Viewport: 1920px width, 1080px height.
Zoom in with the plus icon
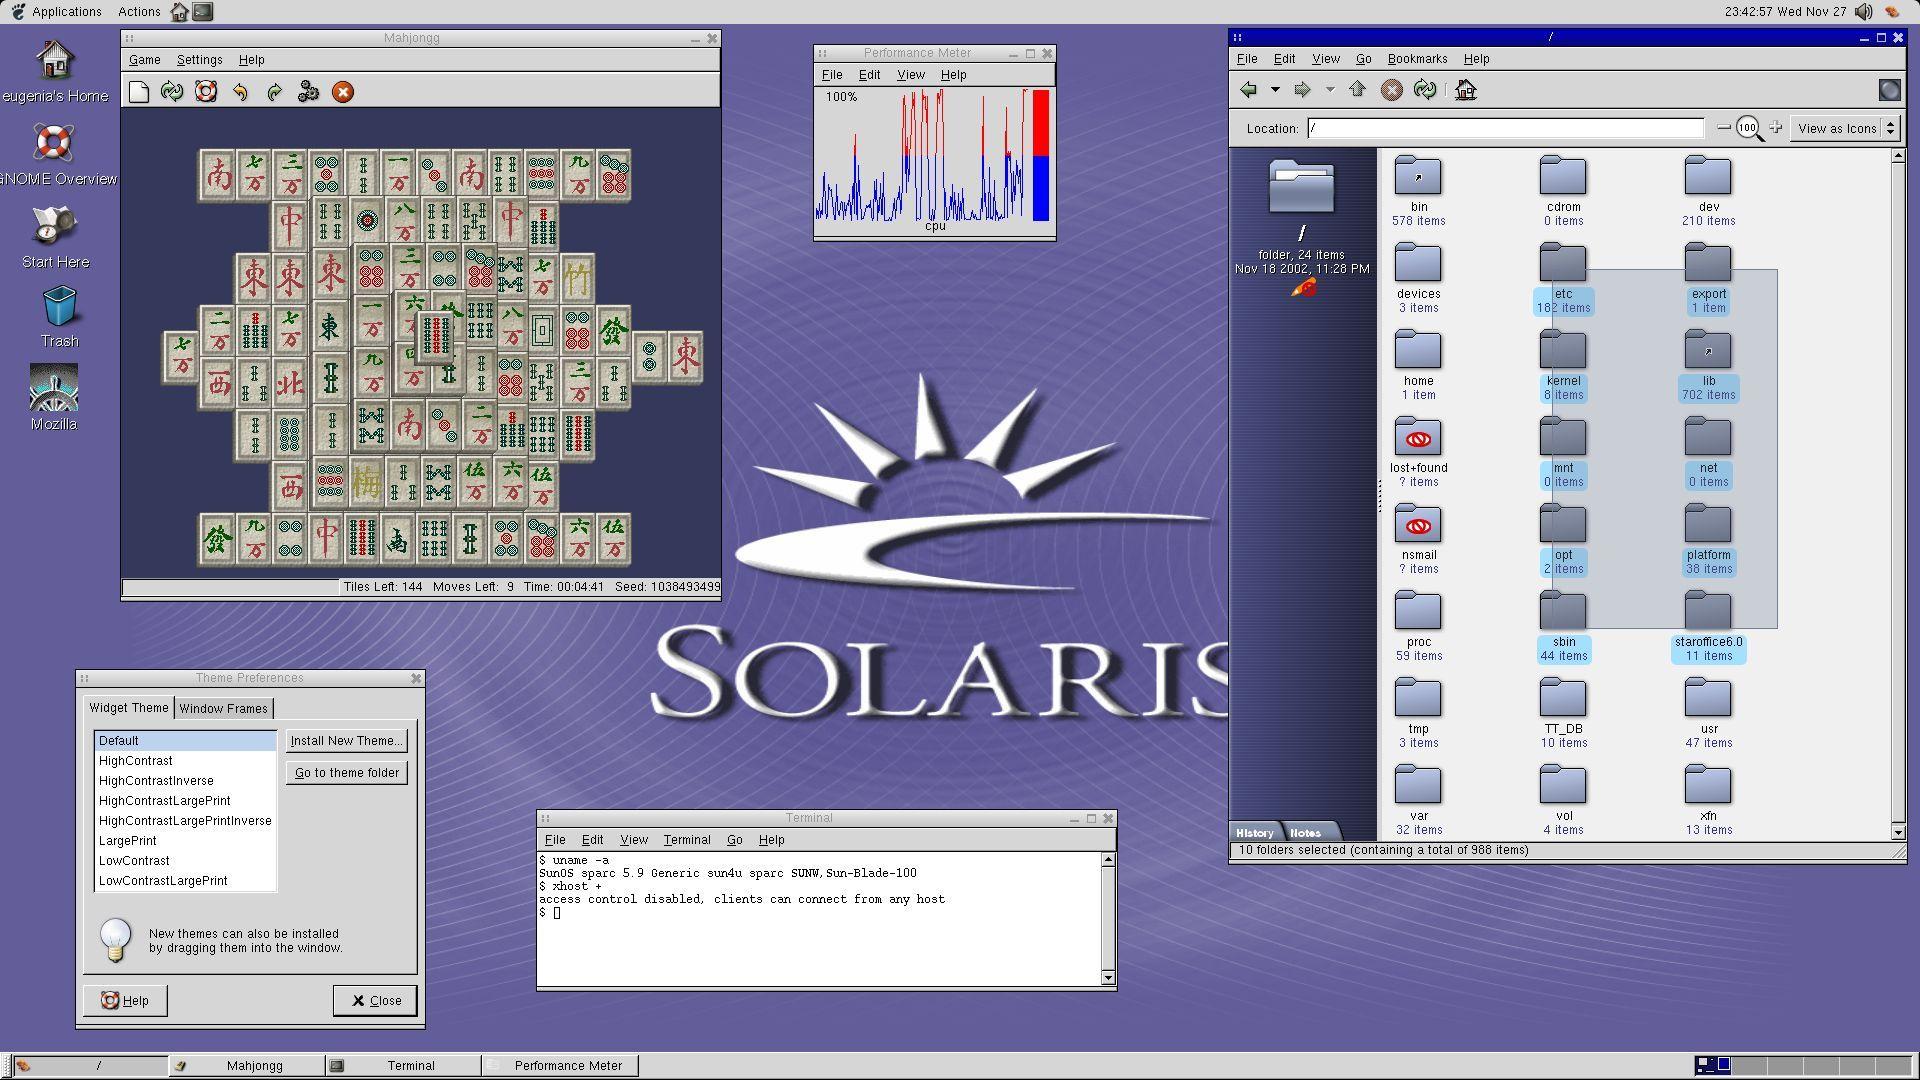coord(1776,128)
